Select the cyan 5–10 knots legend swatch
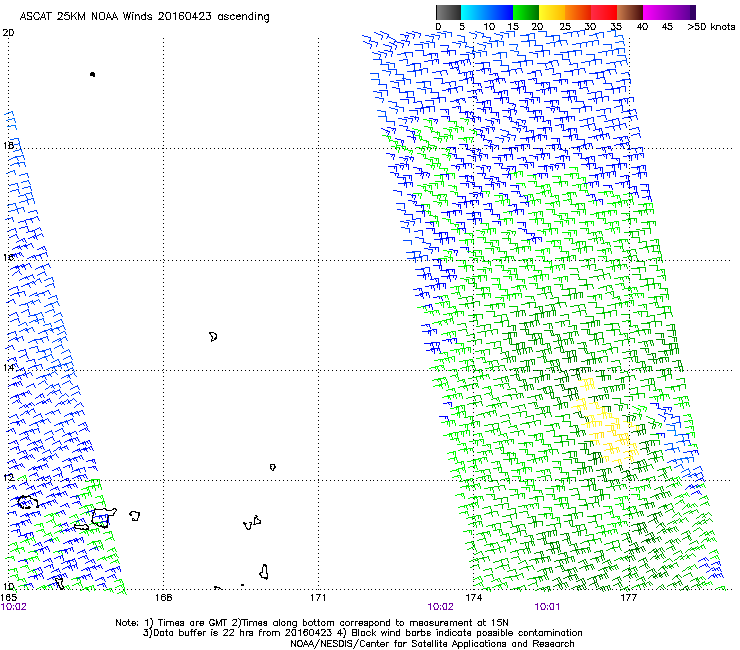This screenshot has width=740, height=650. [x=474, y=12]
